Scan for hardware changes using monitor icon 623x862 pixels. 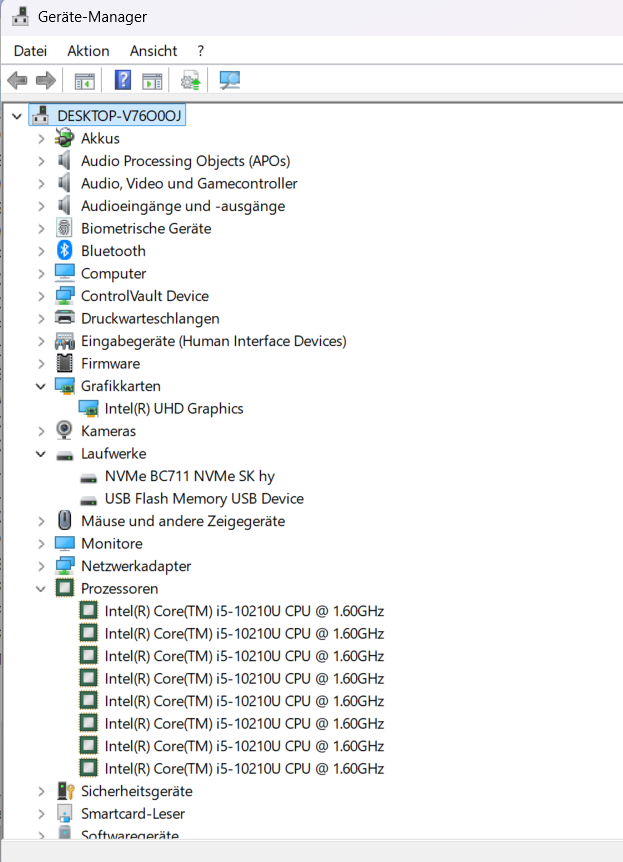[229, 81]
